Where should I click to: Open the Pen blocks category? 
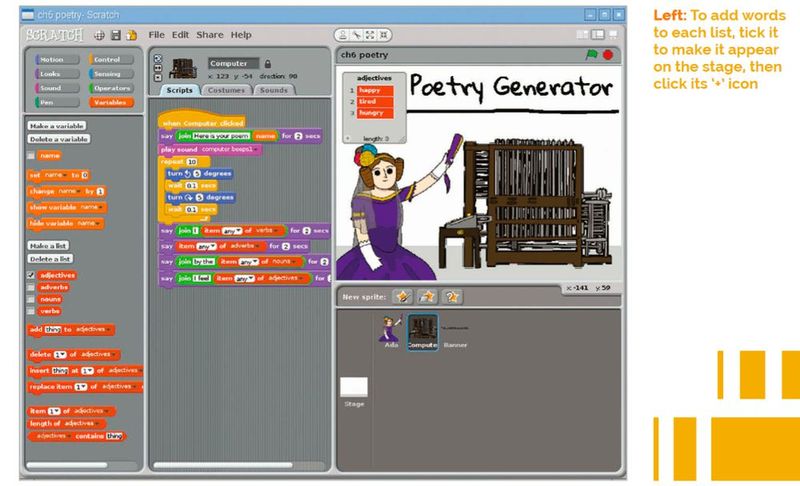(57, 103)
